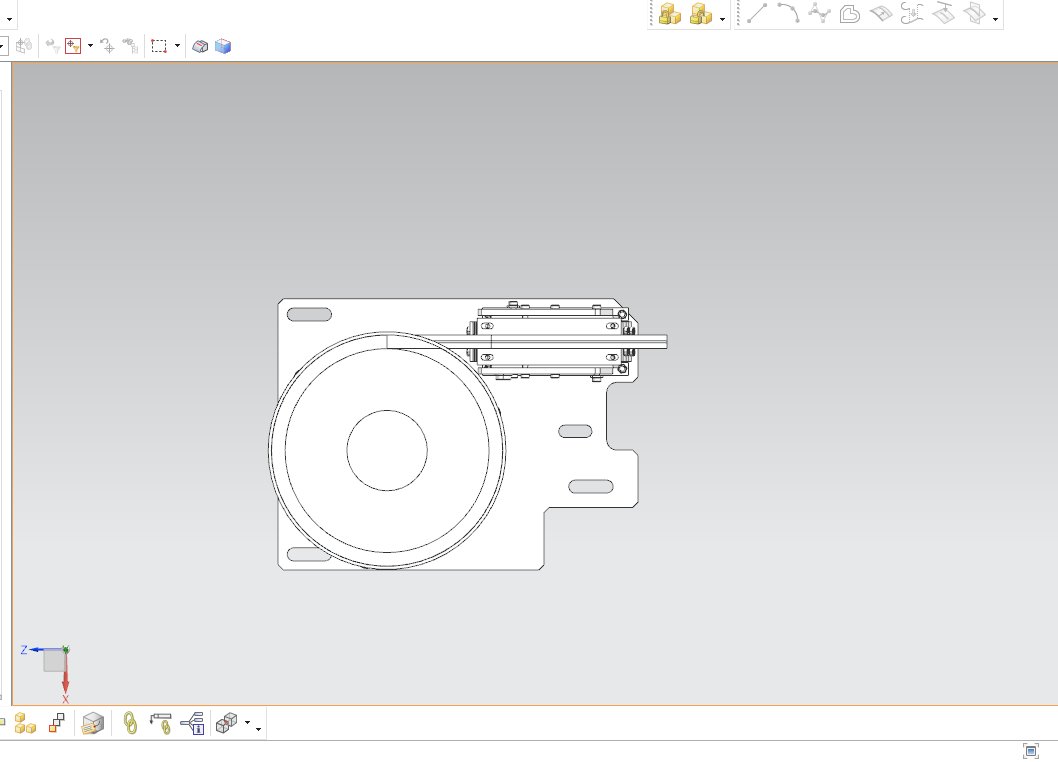Screen dimensions: 1058x762
Task: Click the grey cube of the view triad
Action: [x=54, y=661]
